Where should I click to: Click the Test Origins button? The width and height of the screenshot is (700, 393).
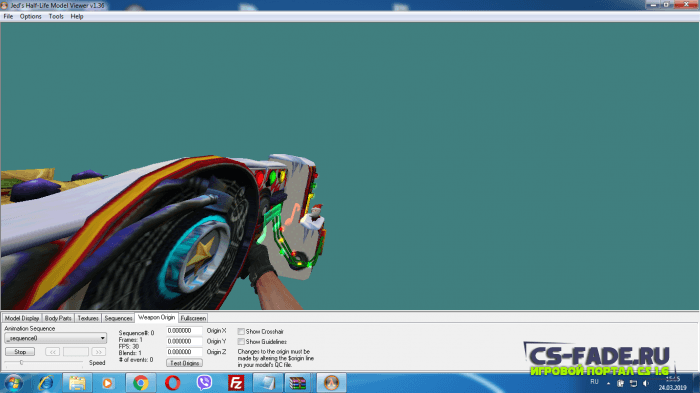point(184,363)
